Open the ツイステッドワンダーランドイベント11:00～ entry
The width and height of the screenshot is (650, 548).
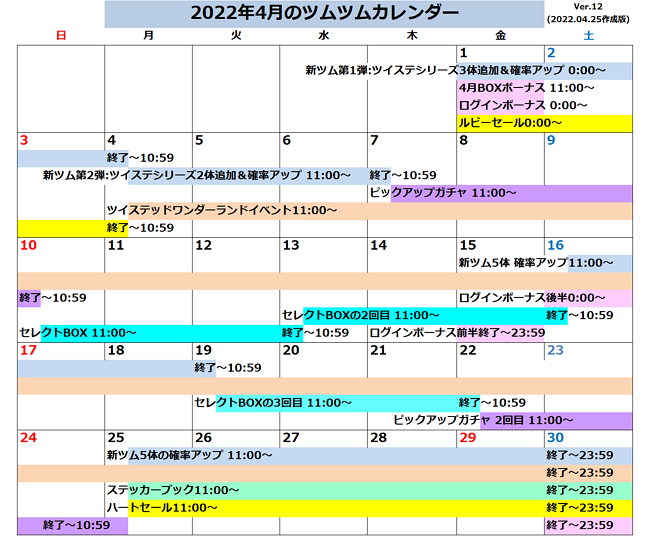coord(222,210)
